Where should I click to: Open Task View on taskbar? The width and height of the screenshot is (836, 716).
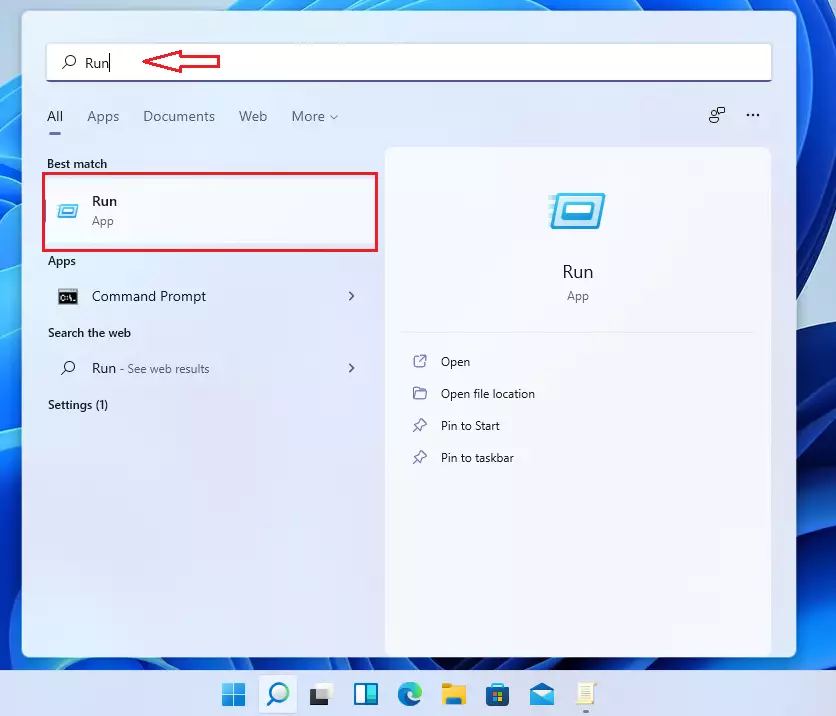(x=321, y=694)
